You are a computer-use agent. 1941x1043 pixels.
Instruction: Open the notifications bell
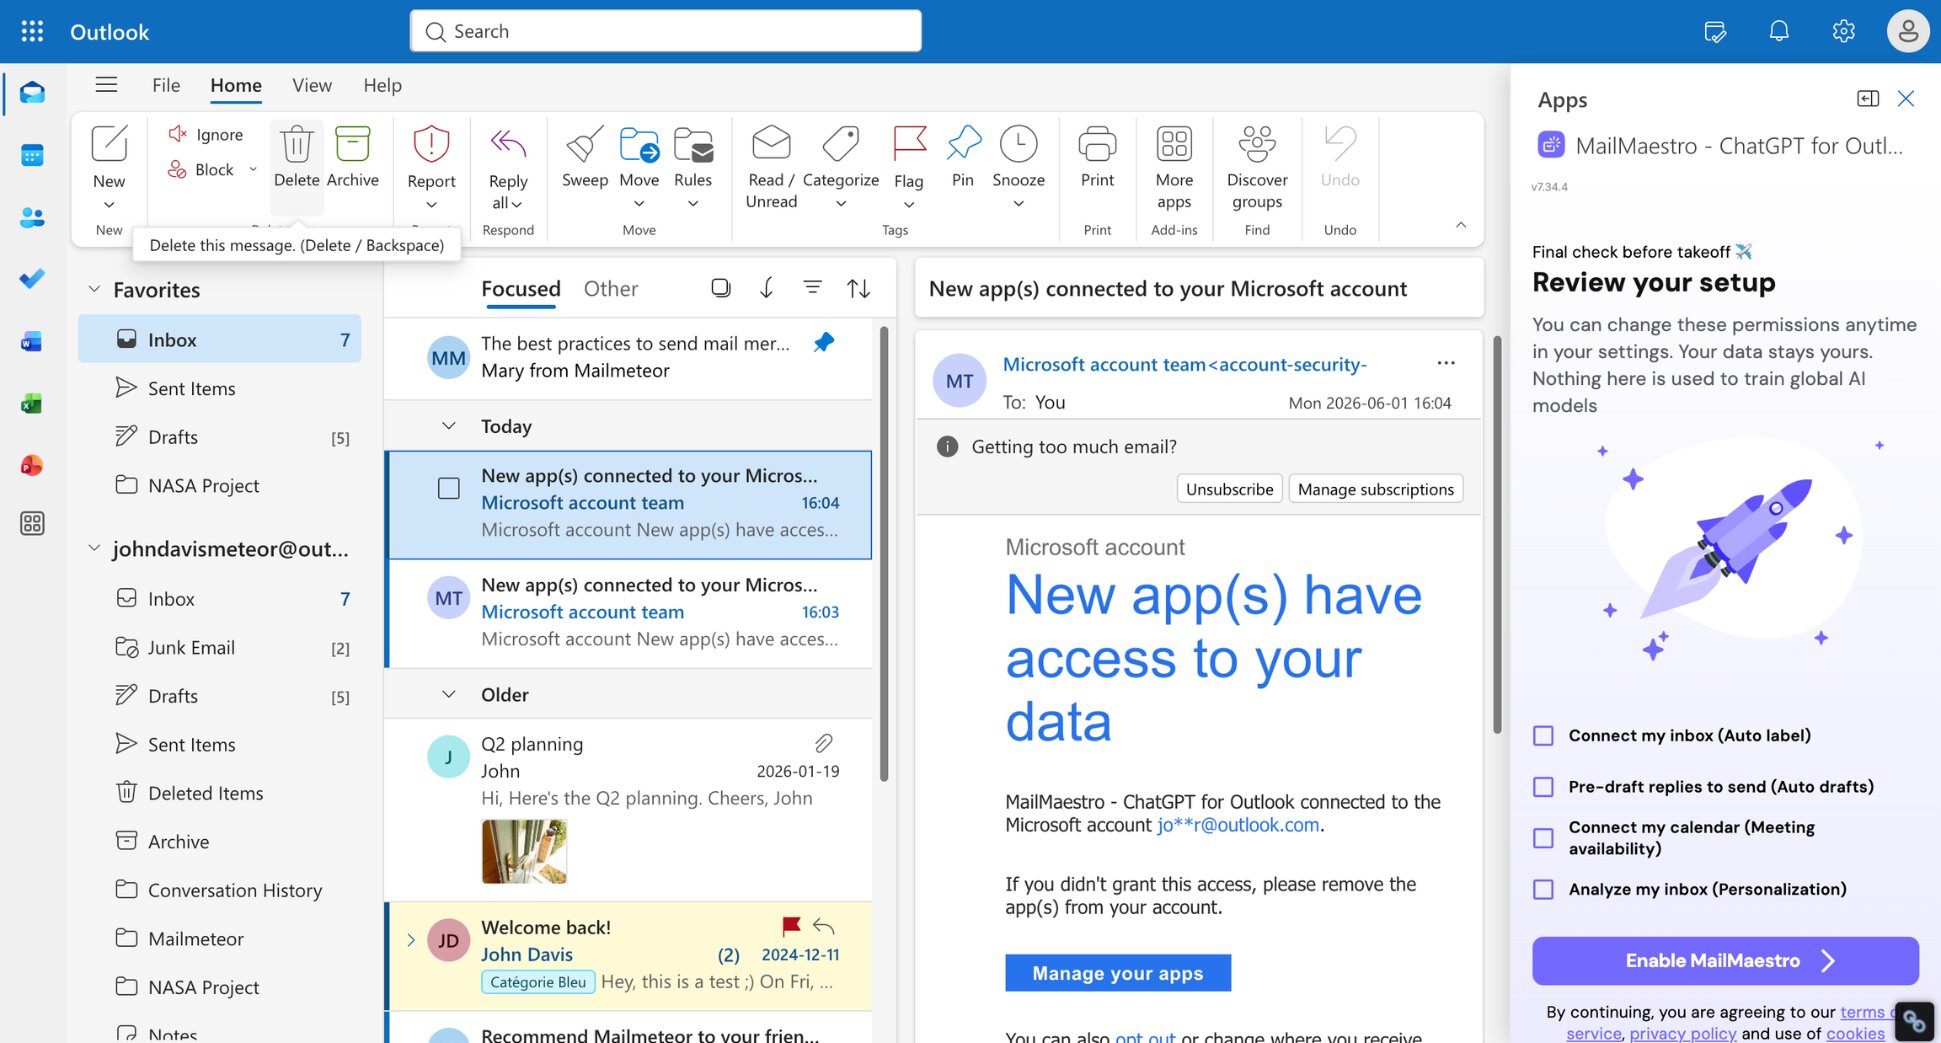(x=1779, y=31)
